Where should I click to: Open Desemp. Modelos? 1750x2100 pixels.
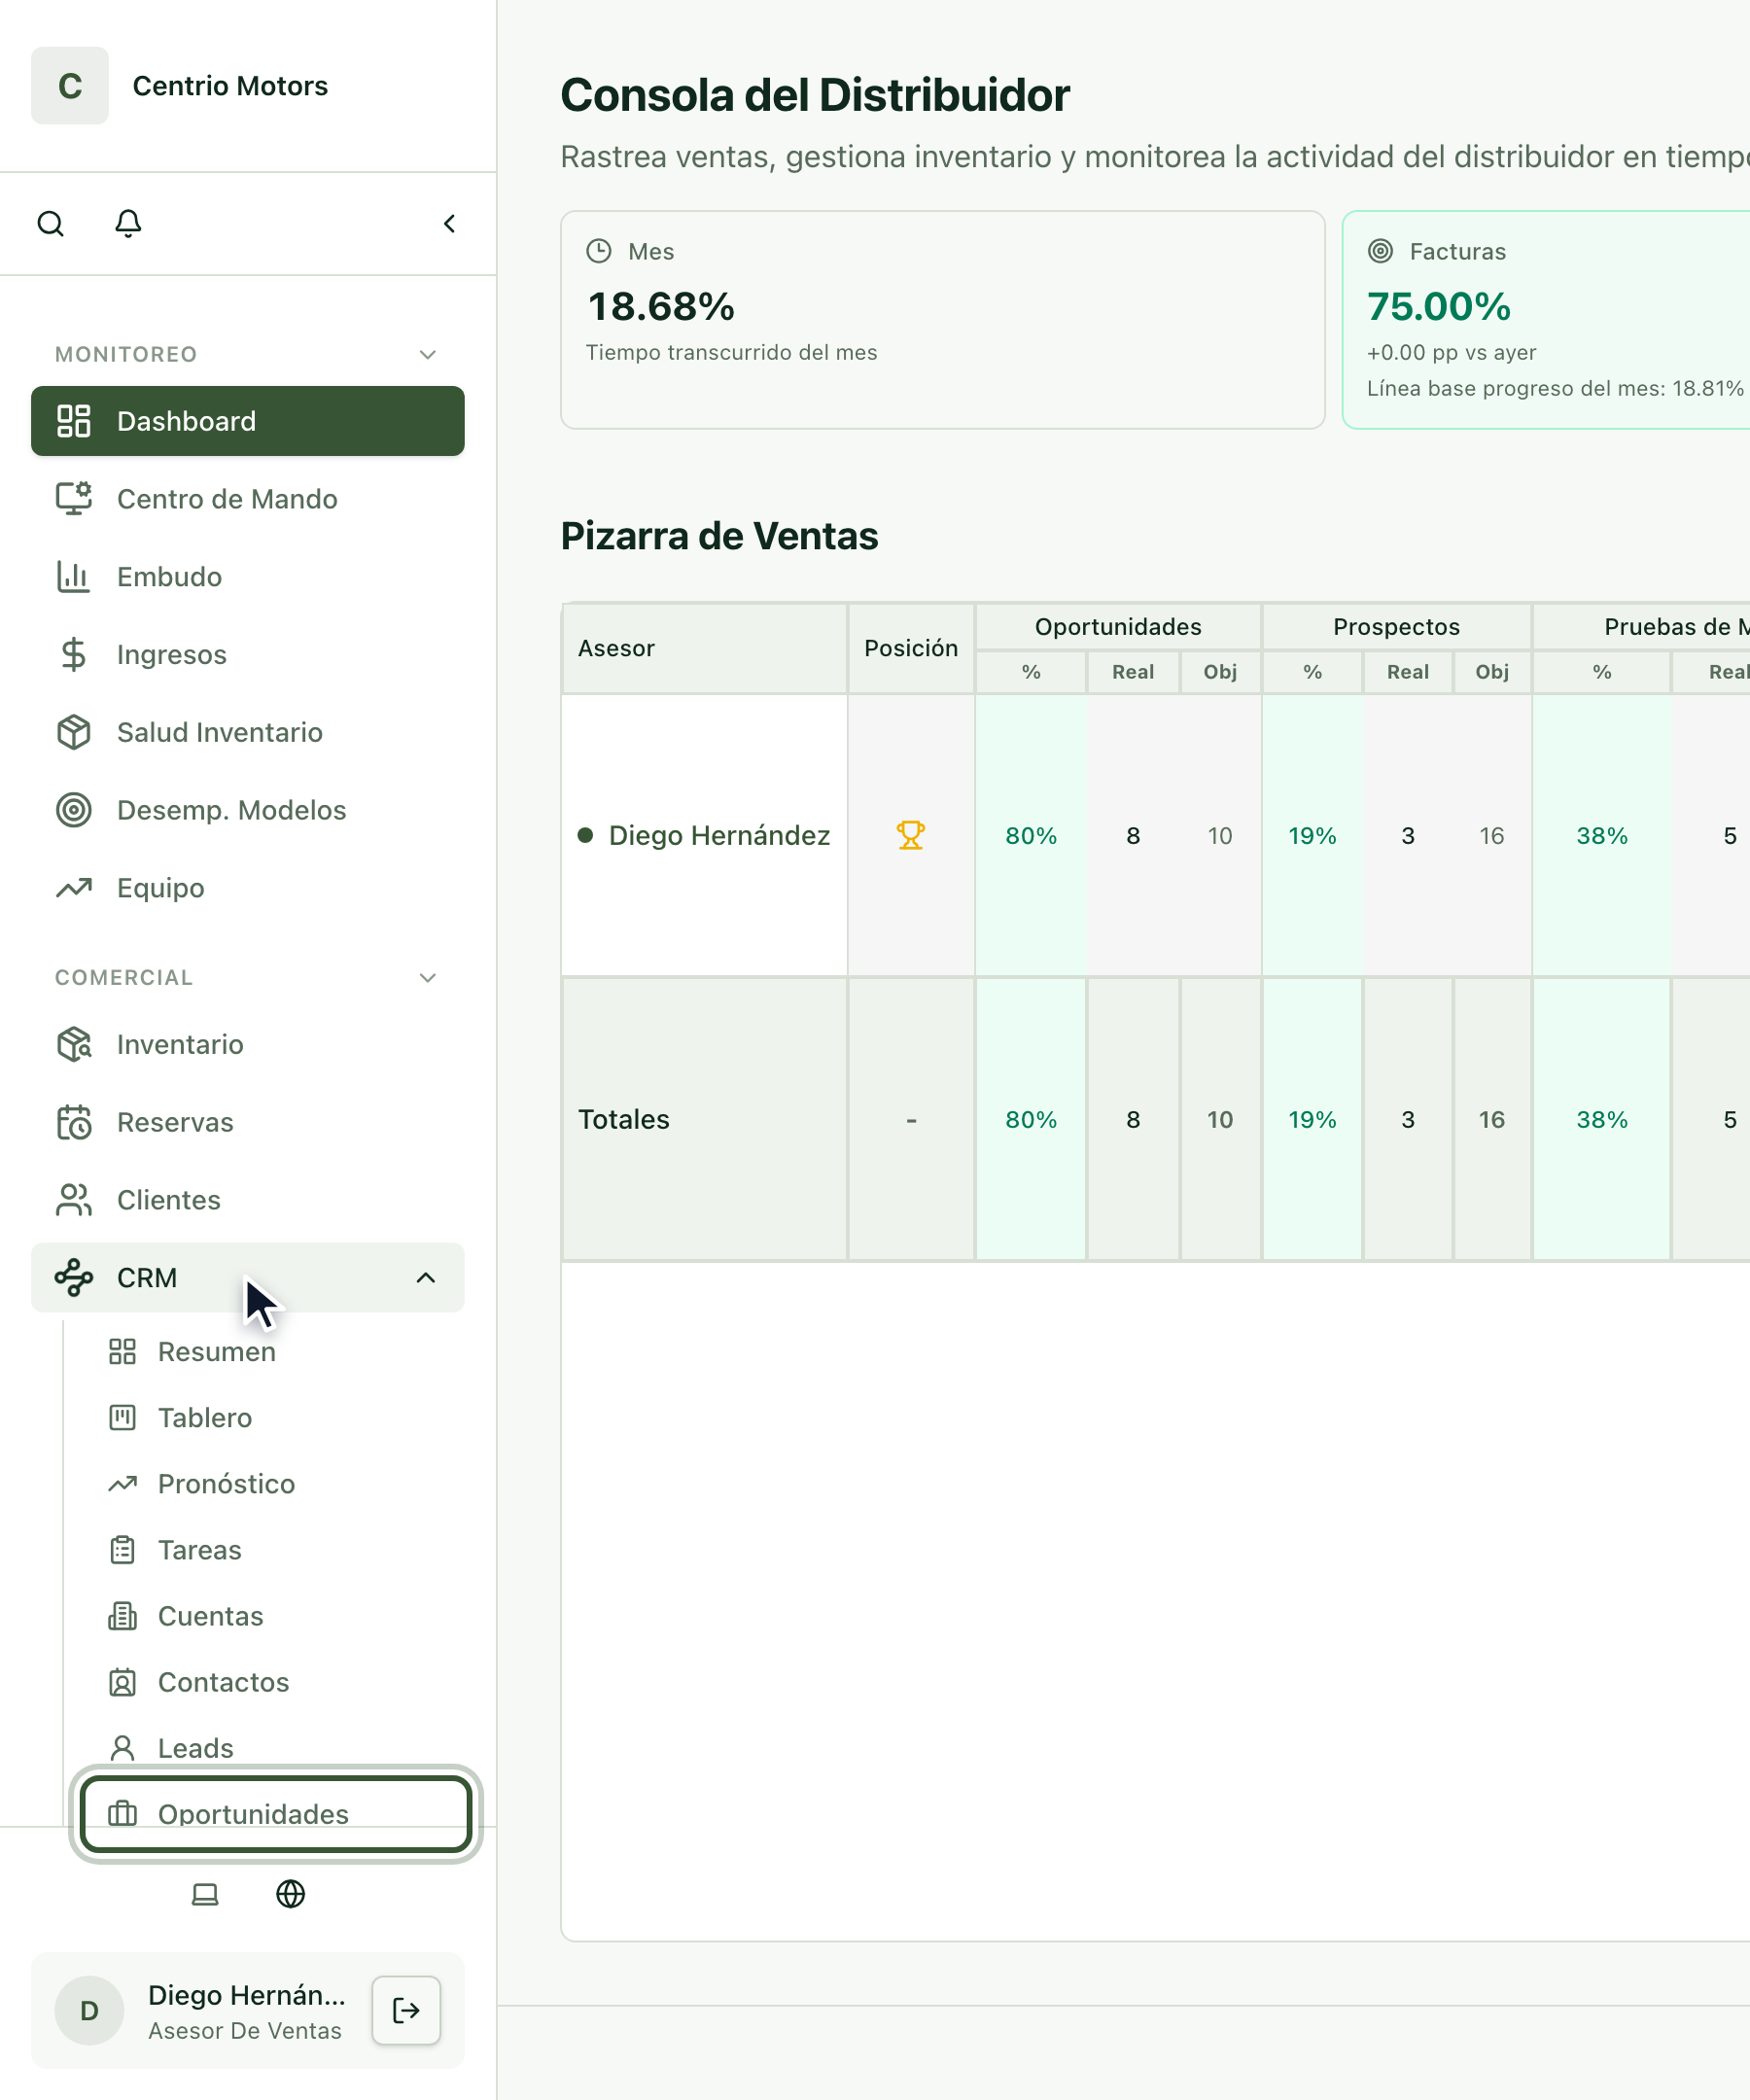pyautogui.click(x=248, y=810)
